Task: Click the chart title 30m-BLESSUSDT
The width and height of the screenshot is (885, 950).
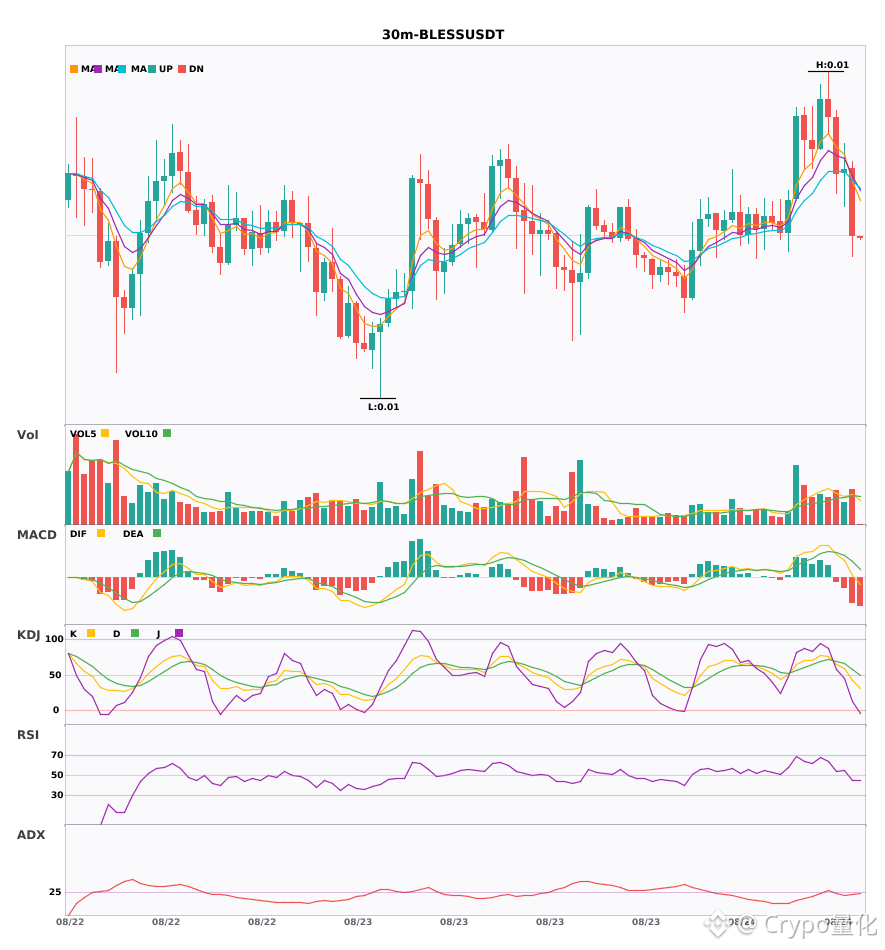Action: (443, 35)
